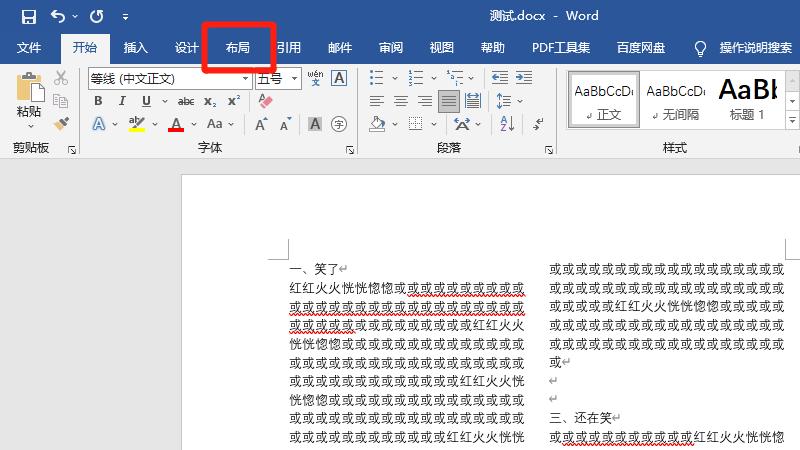Click the Save icon in title bar

(28, 16)
